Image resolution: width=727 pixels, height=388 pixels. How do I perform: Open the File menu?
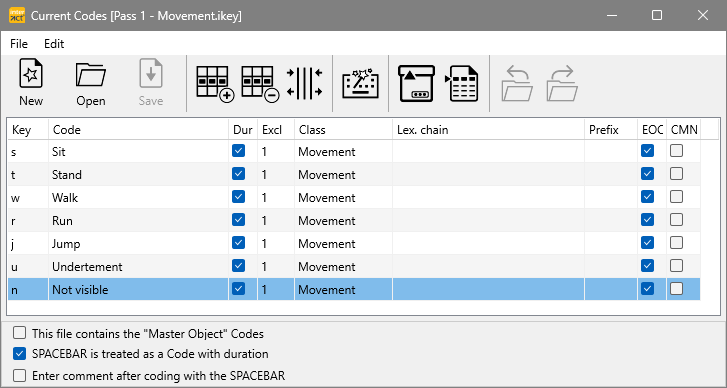pyautogui.click(x=19, y=44)
